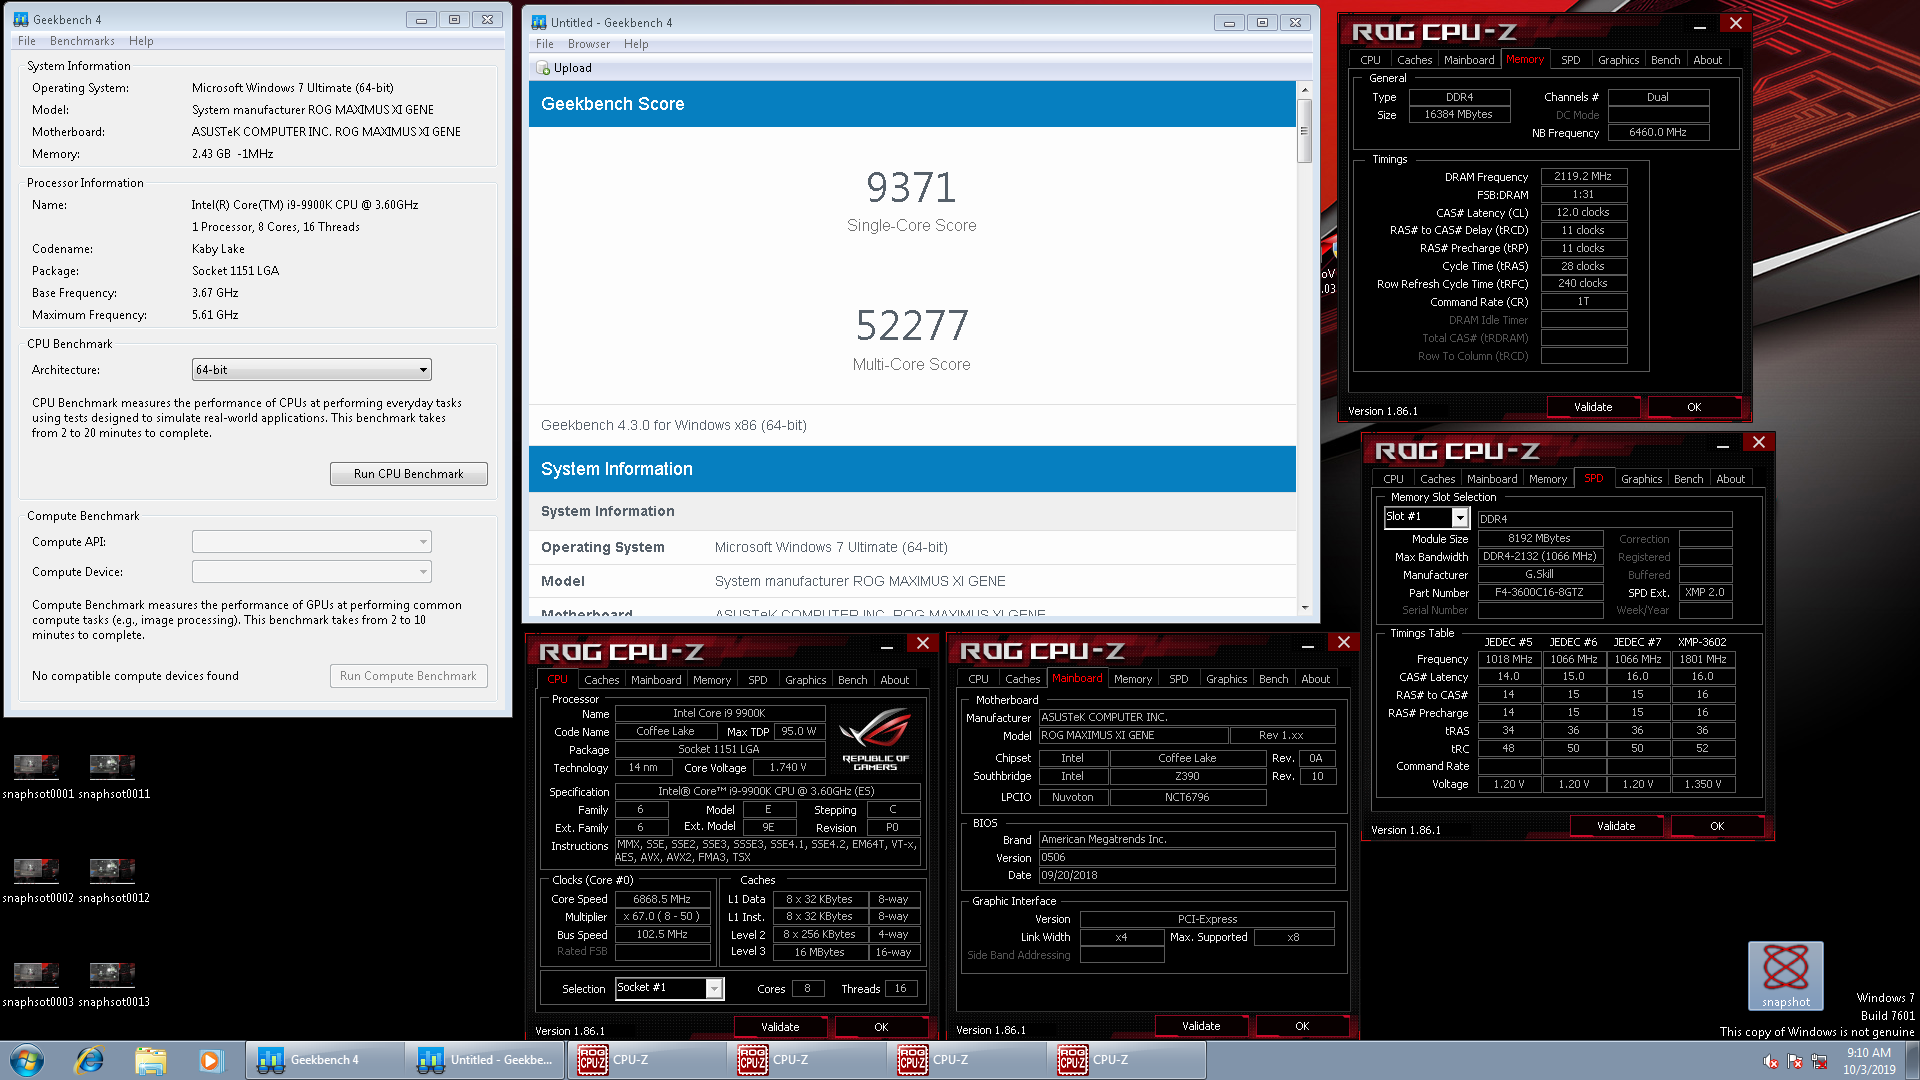
Task: Open Help menu in Geekbench results window
Action: point(636,44)
